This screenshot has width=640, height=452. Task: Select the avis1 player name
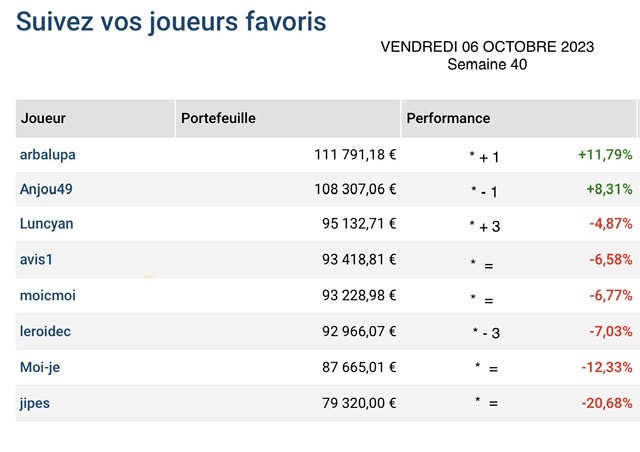36,260
